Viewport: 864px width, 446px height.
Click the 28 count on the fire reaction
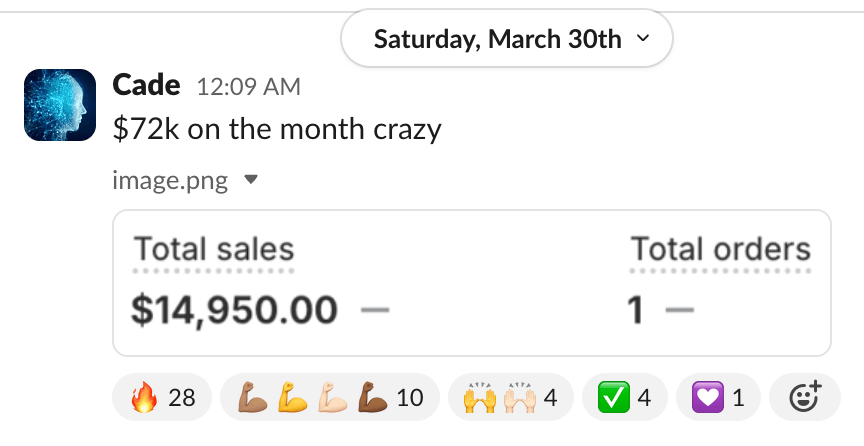[x=181, y=398]
